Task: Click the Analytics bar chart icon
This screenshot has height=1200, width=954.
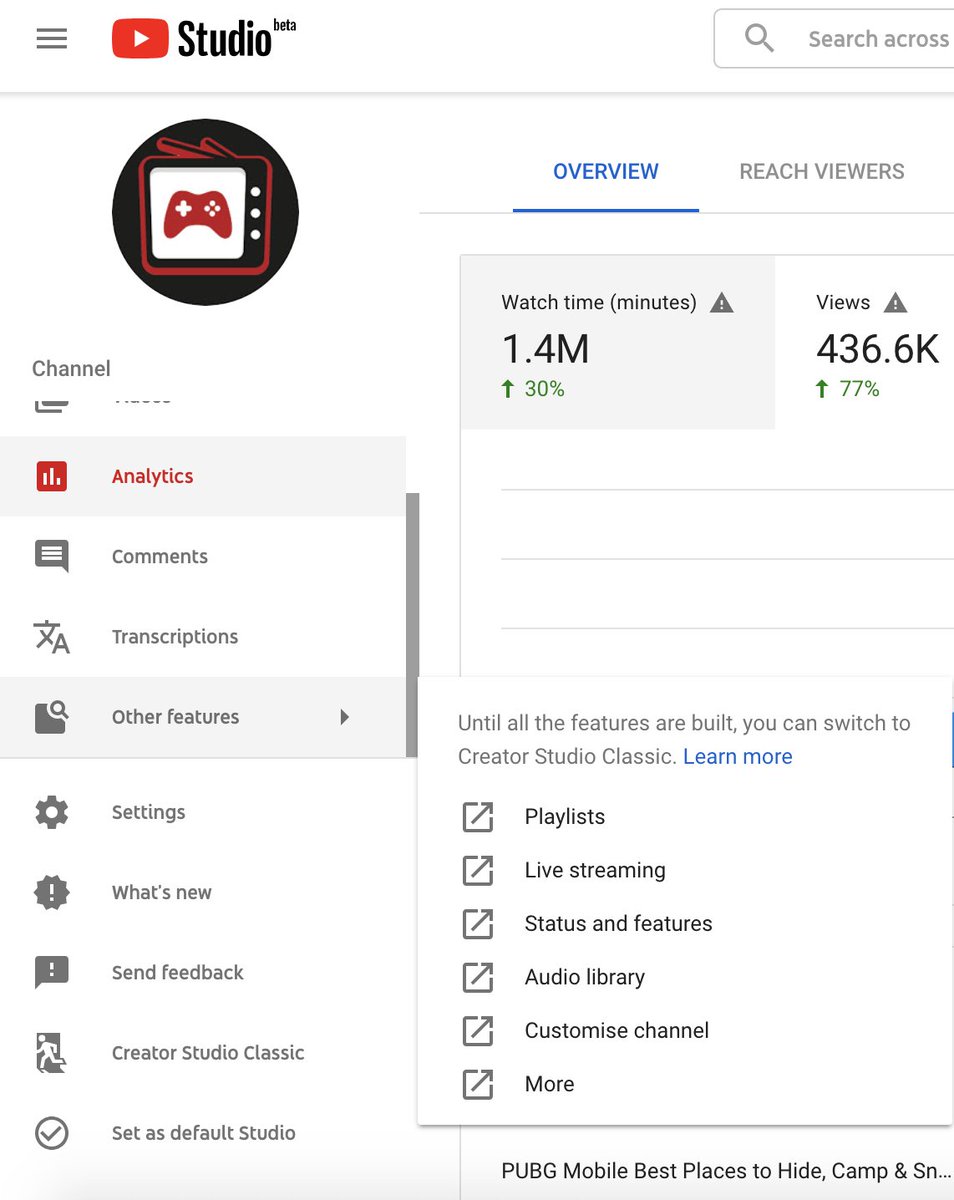Action: click(52, 476)
